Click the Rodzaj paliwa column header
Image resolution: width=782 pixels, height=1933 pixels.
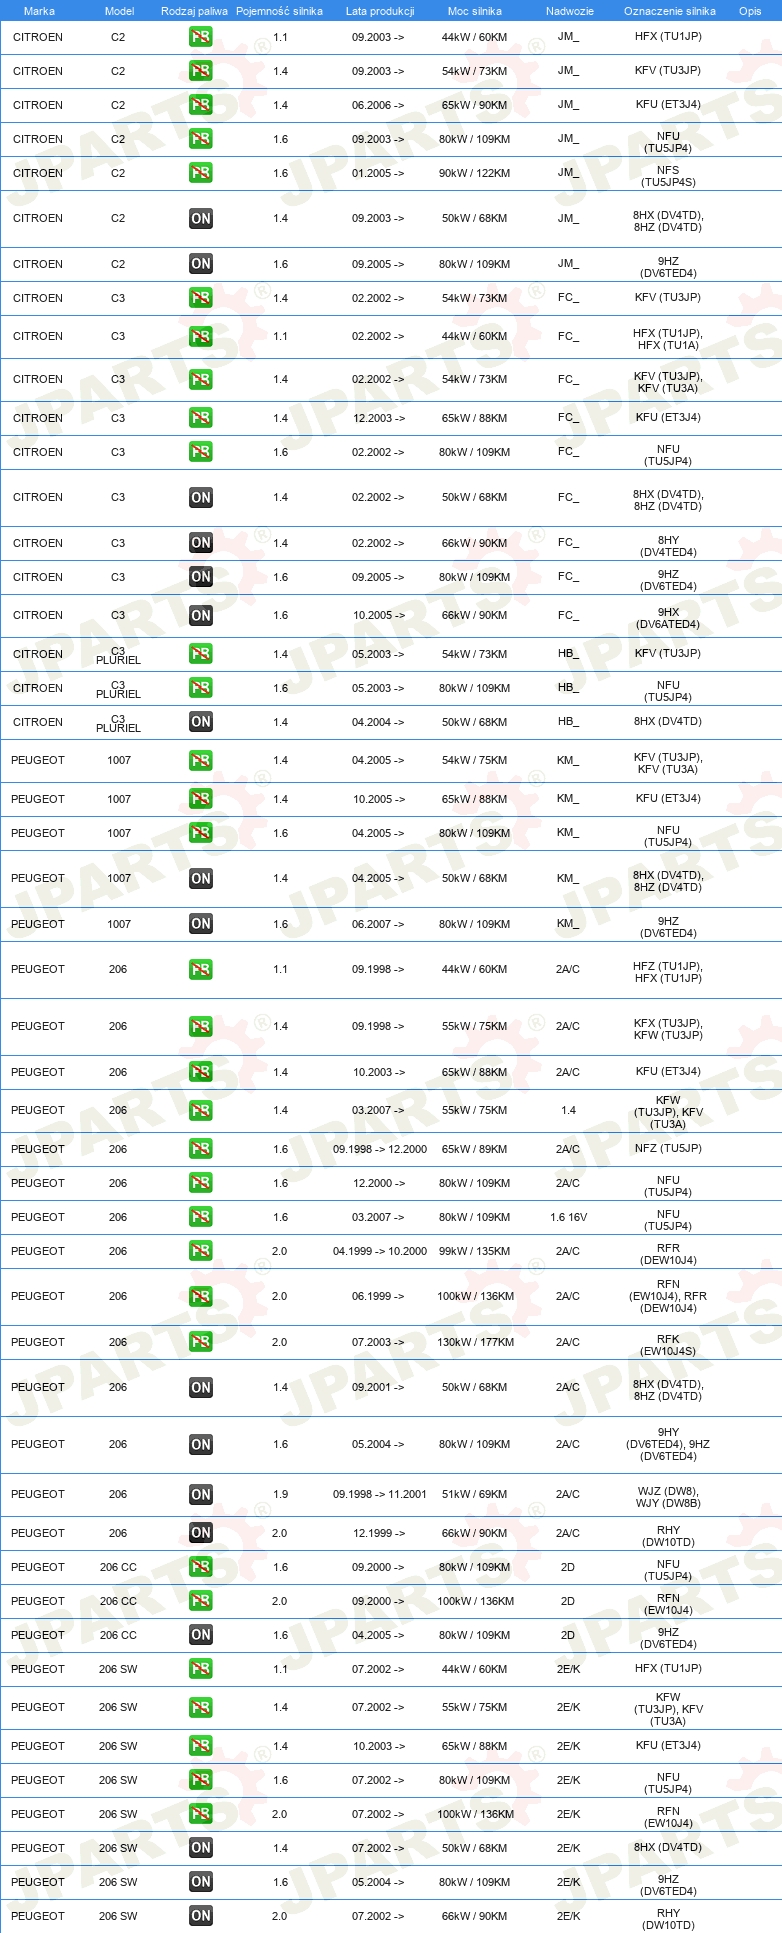(194, 11)
